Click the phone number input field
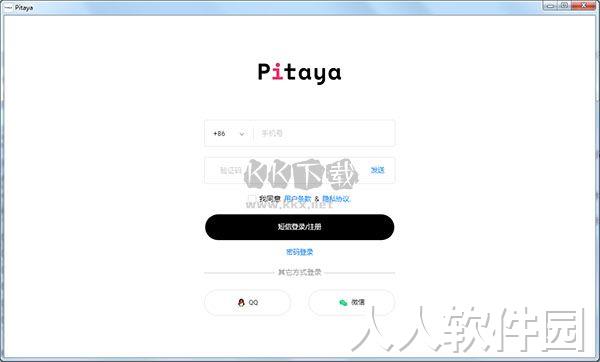Screen dimensions: 600x362 [324, 134]
